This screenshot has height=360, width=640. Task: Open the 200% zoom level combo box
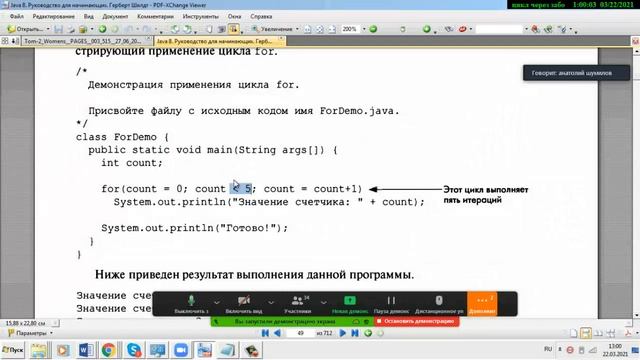(x=353, y=29)
